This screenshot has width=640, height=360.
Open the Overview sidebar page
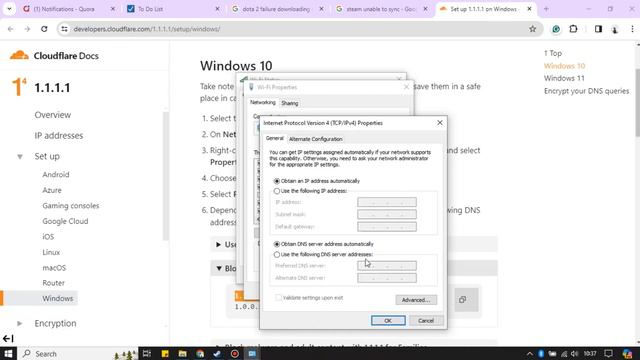point(53,115)
